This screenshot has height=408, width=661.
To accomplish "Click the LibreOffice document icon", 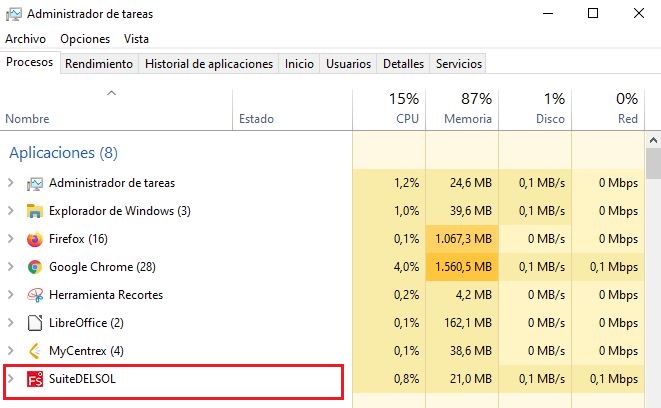I will coord(35,323).
